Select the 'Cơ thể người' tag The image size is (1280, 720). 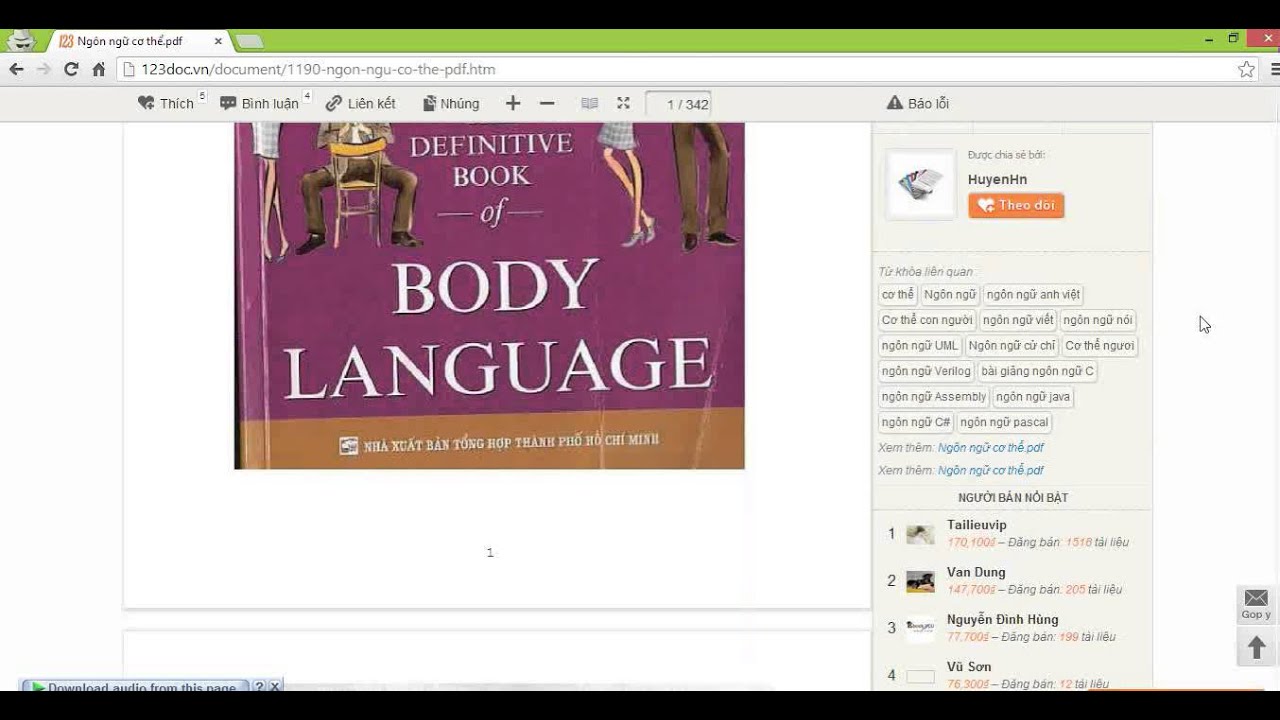pos(1100,346)
